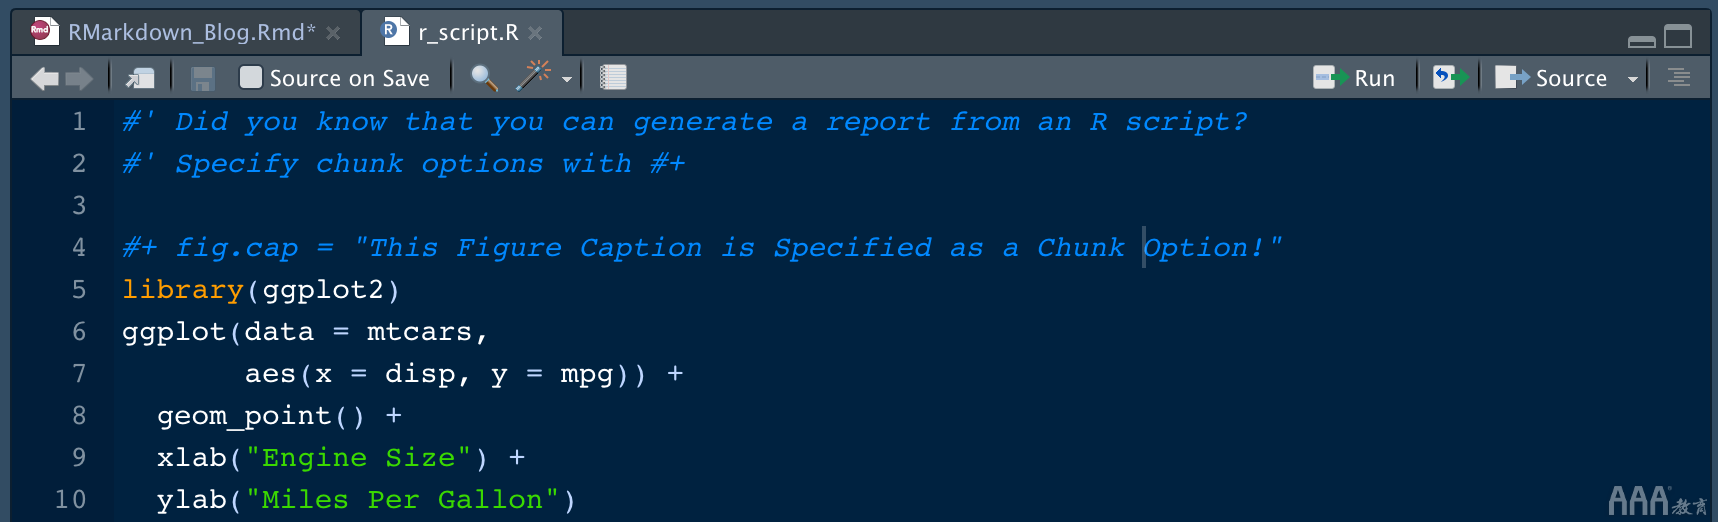Click the compile report notebook icon
1718x522 pixels.
(x=613, y=77)
